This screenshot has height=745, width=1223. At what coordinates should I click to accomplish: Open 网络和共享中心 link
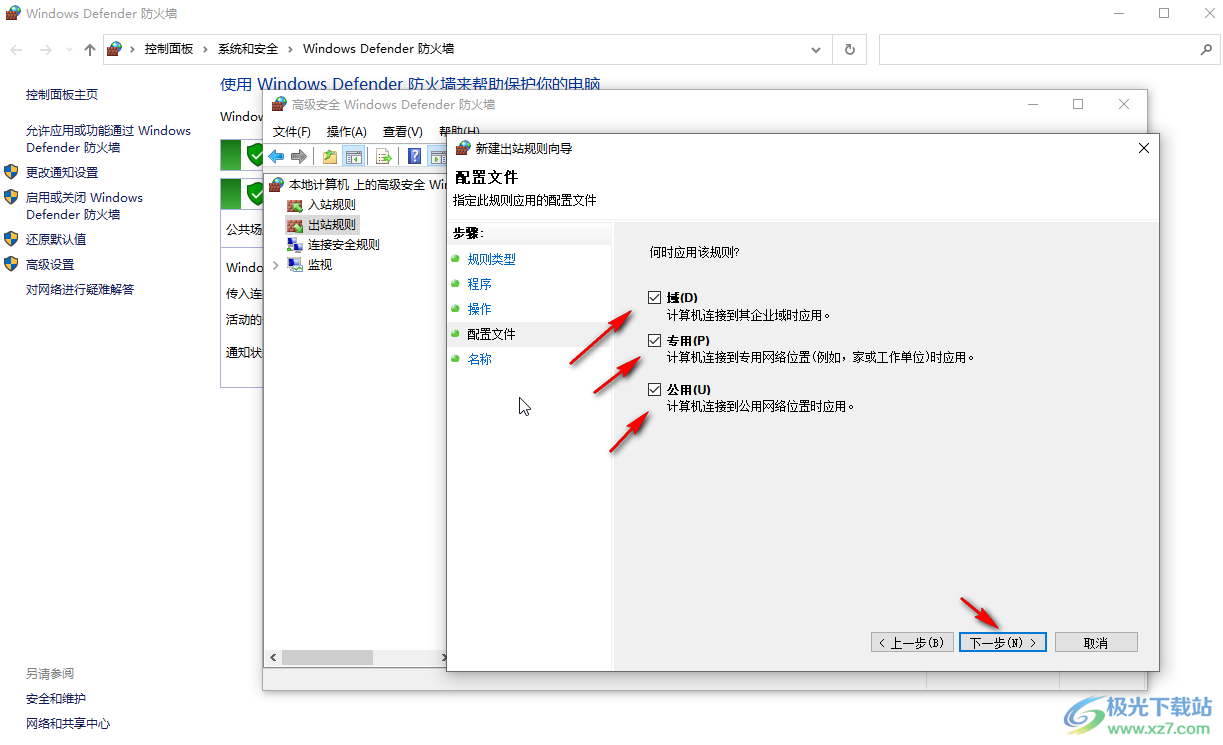[68, 723]
